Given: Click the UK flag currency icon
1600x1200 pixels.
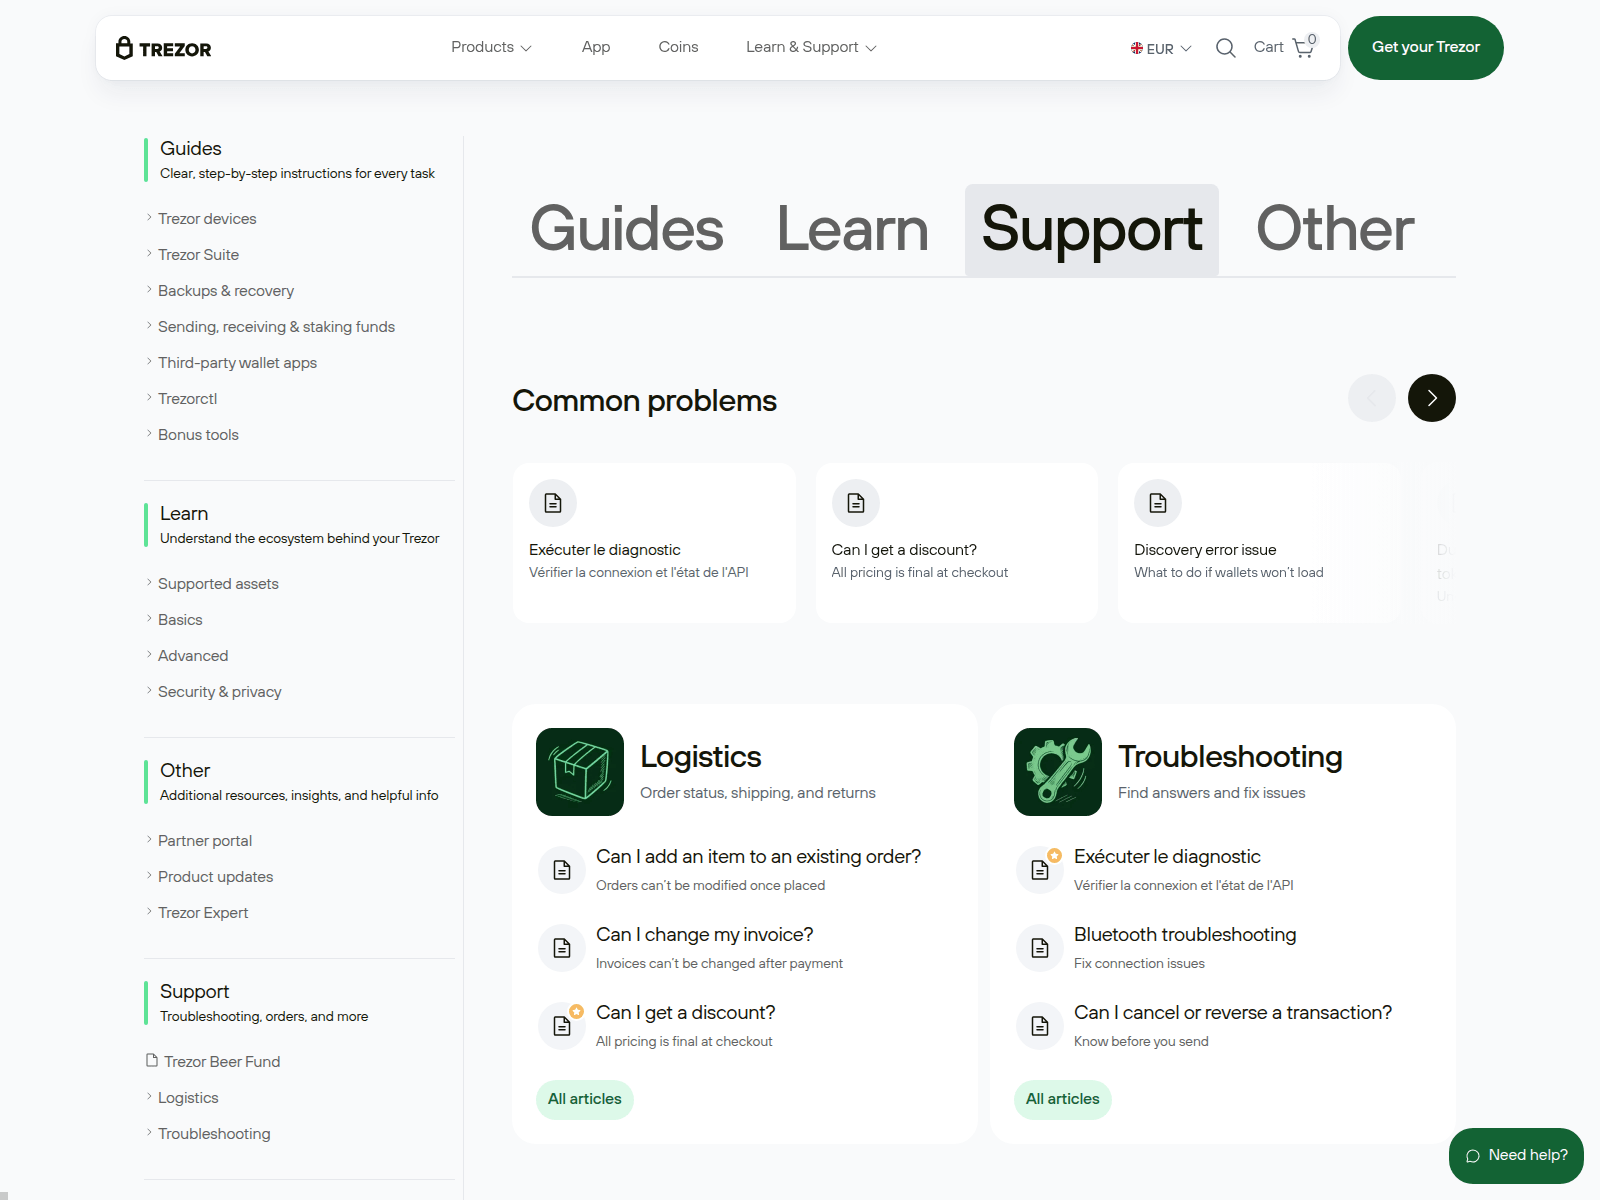Looking at the screenshot, I should (1136, 48).
